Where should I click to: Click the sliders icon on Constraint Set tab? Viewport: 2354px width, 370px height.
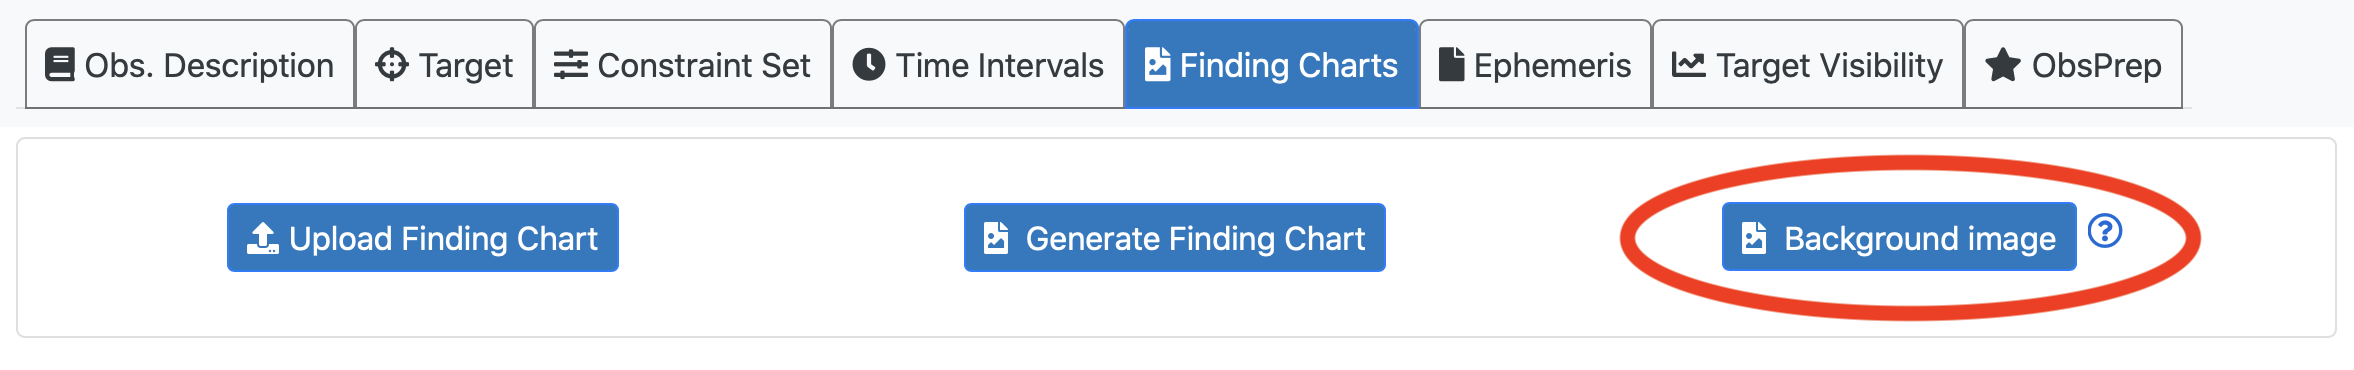[x=570, y=65]
